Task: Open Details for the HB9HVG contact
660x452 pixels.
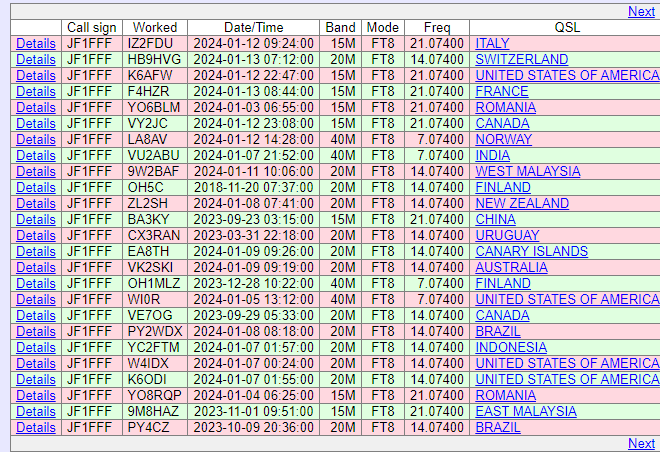Action: tap(36, 60)
